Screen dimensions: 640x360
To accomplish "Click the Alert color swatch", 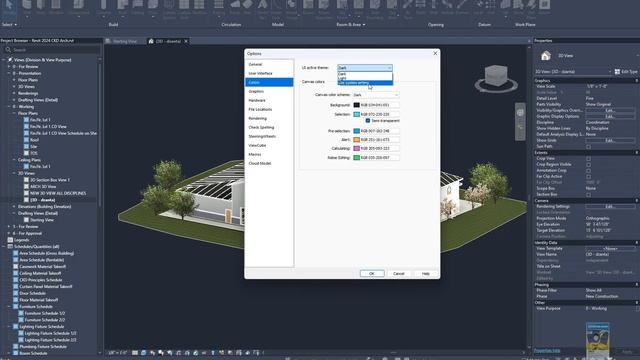I will click(356, 140).
